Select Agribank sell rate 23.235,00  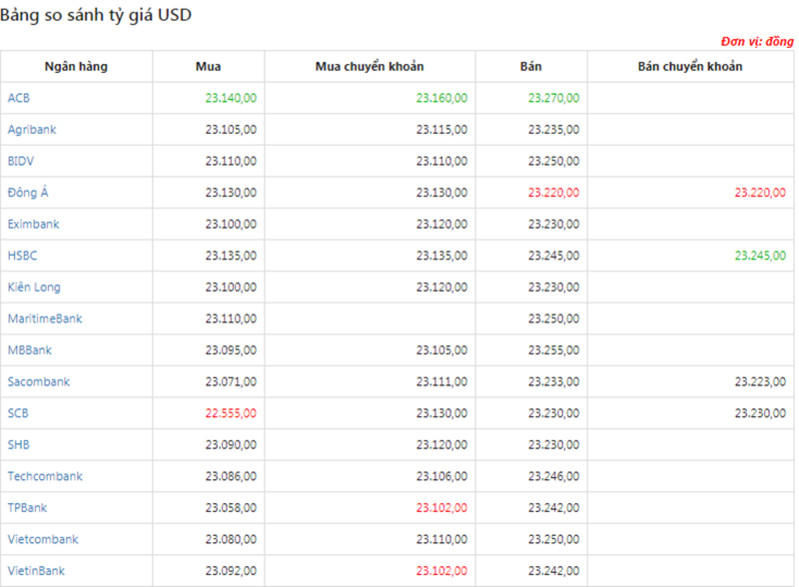point(554,129)
